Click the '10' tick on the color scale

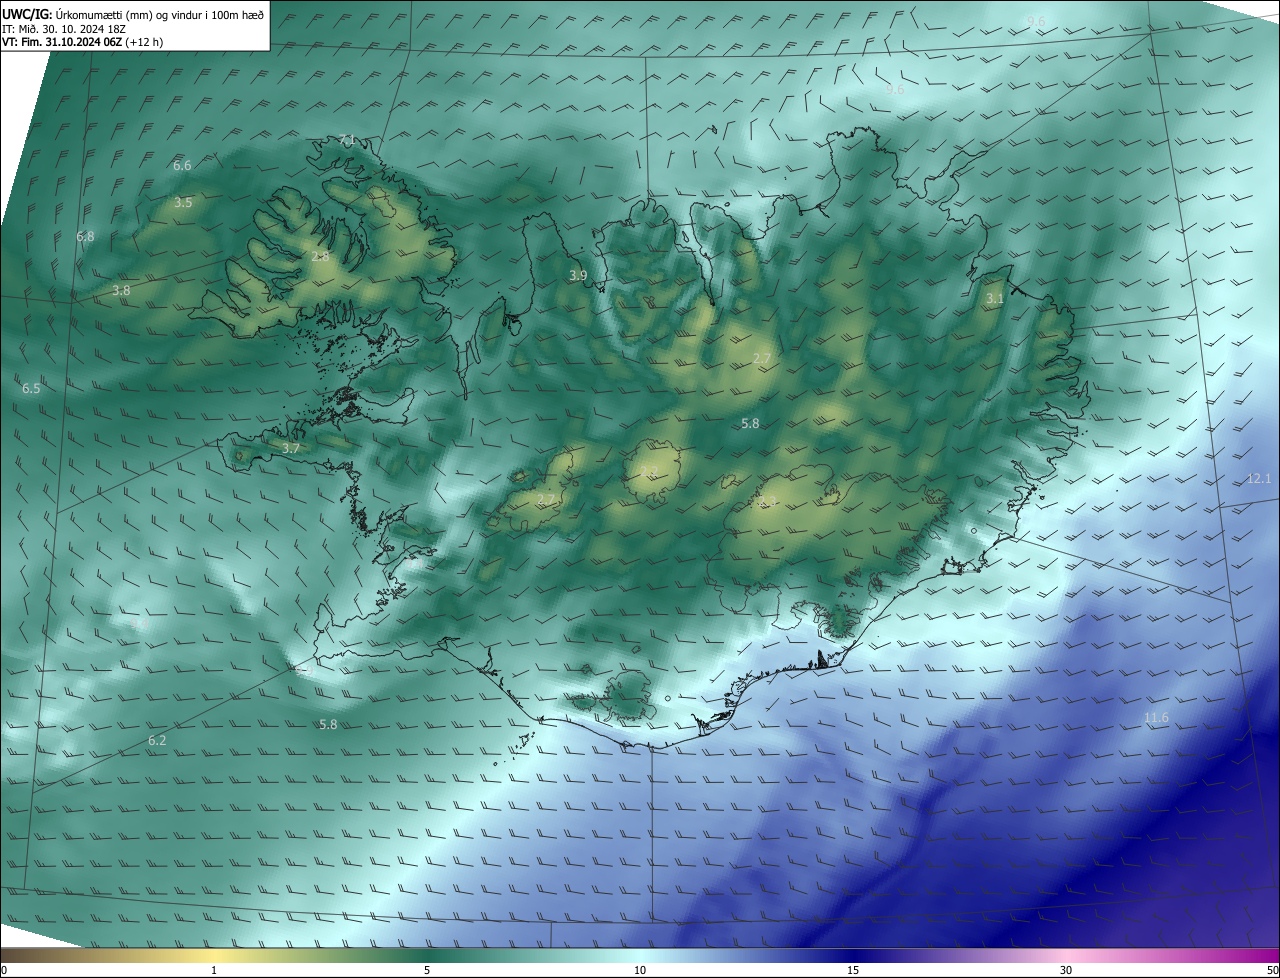coord(640,971)
